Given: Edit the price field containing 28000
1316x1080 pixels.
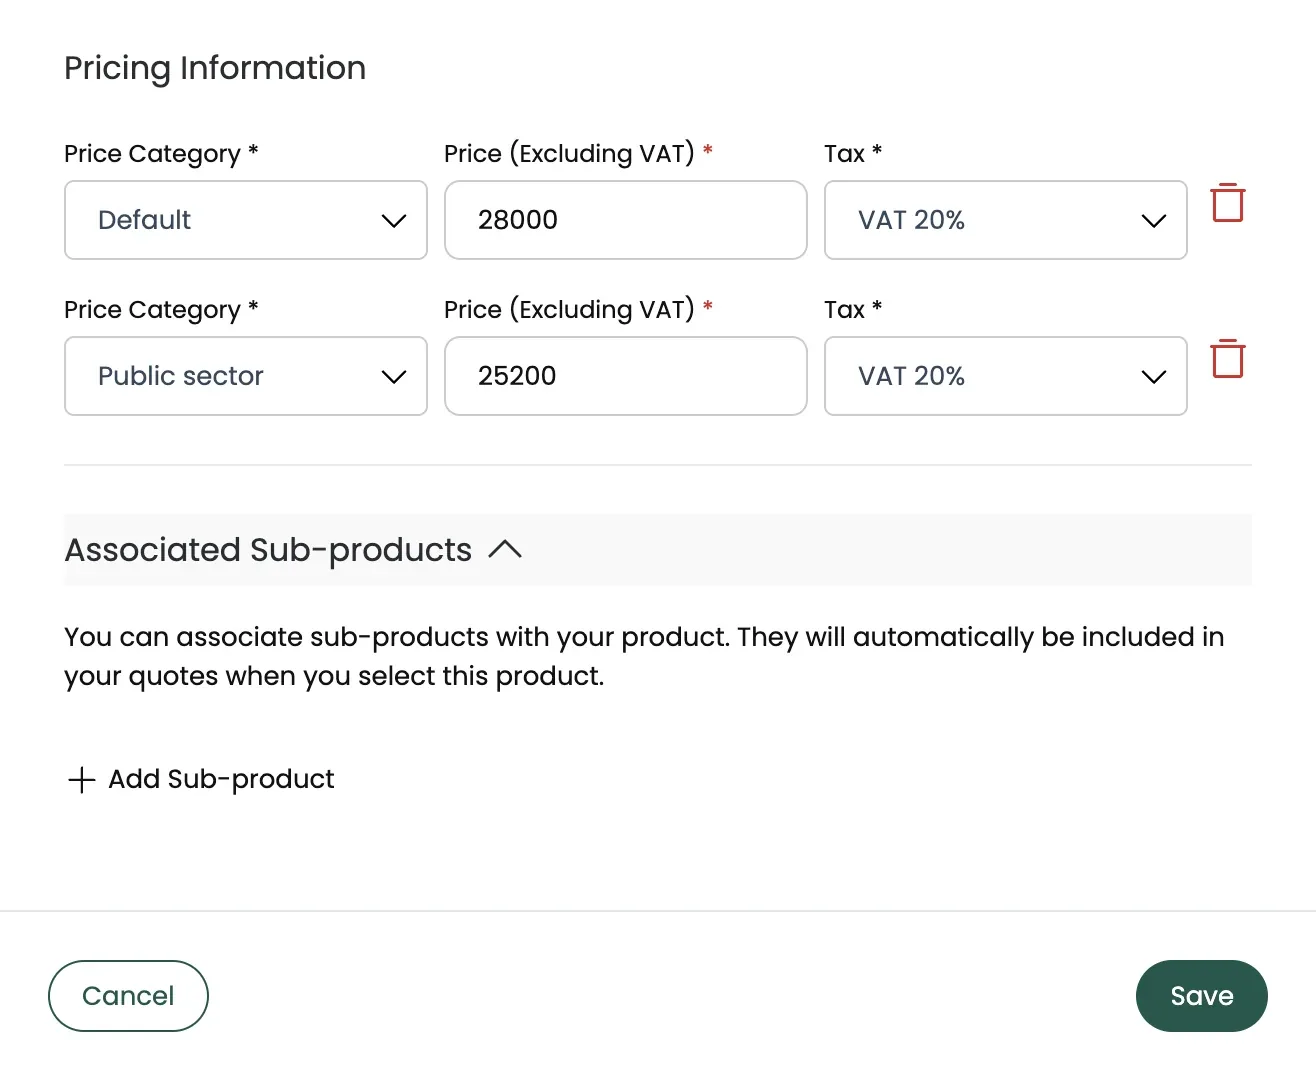Looking at the screenshot, I should [x=626, y=220].
